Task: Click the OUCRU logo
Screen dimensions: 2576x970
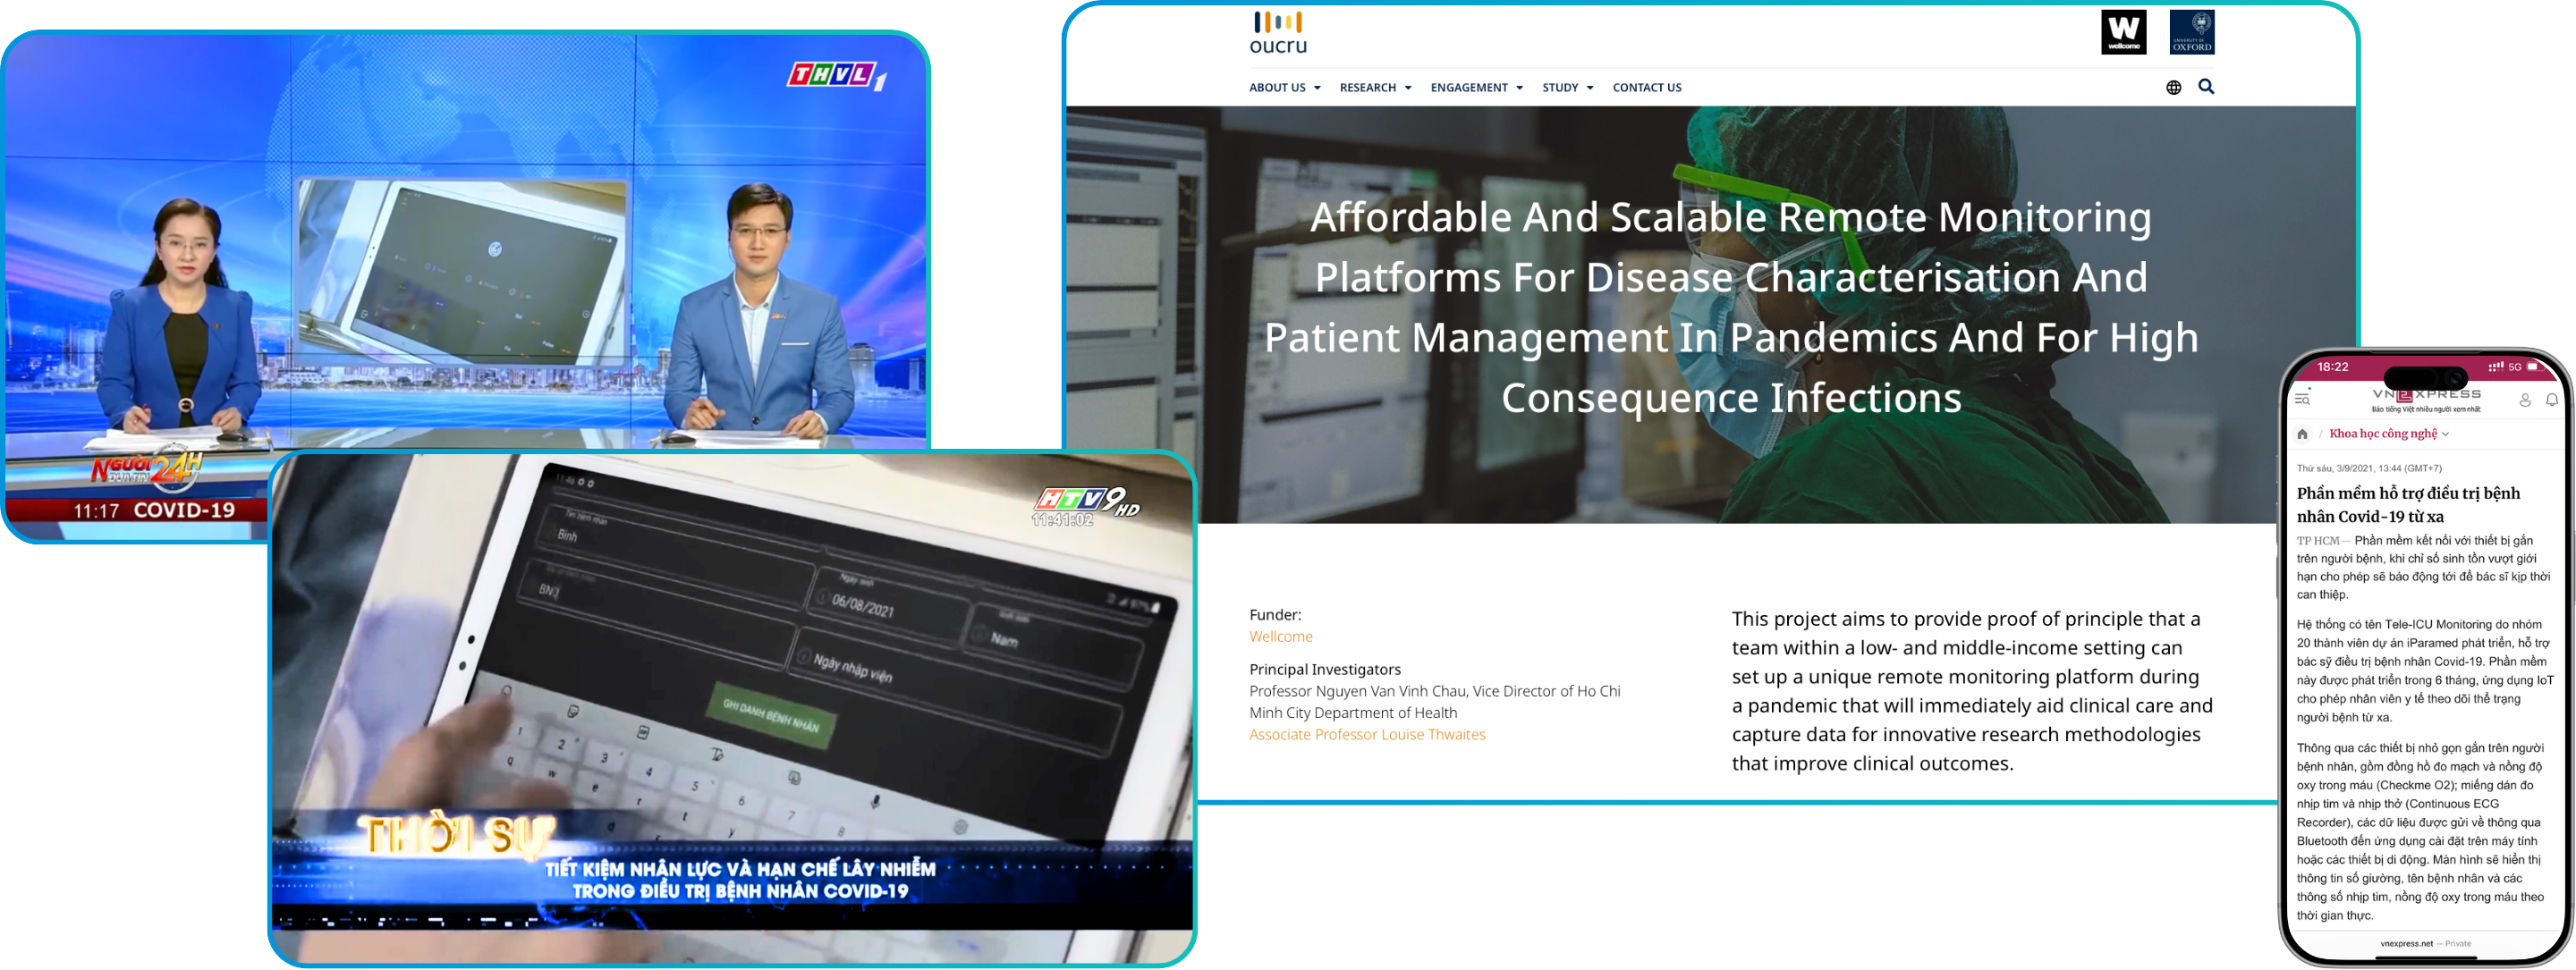Action: 1278,32
